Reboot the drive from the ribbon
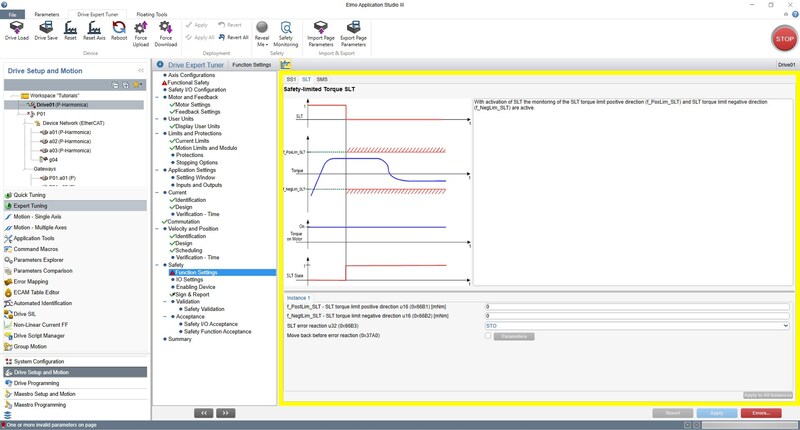Viewport: 800px width, 430px height. [119, 29]
